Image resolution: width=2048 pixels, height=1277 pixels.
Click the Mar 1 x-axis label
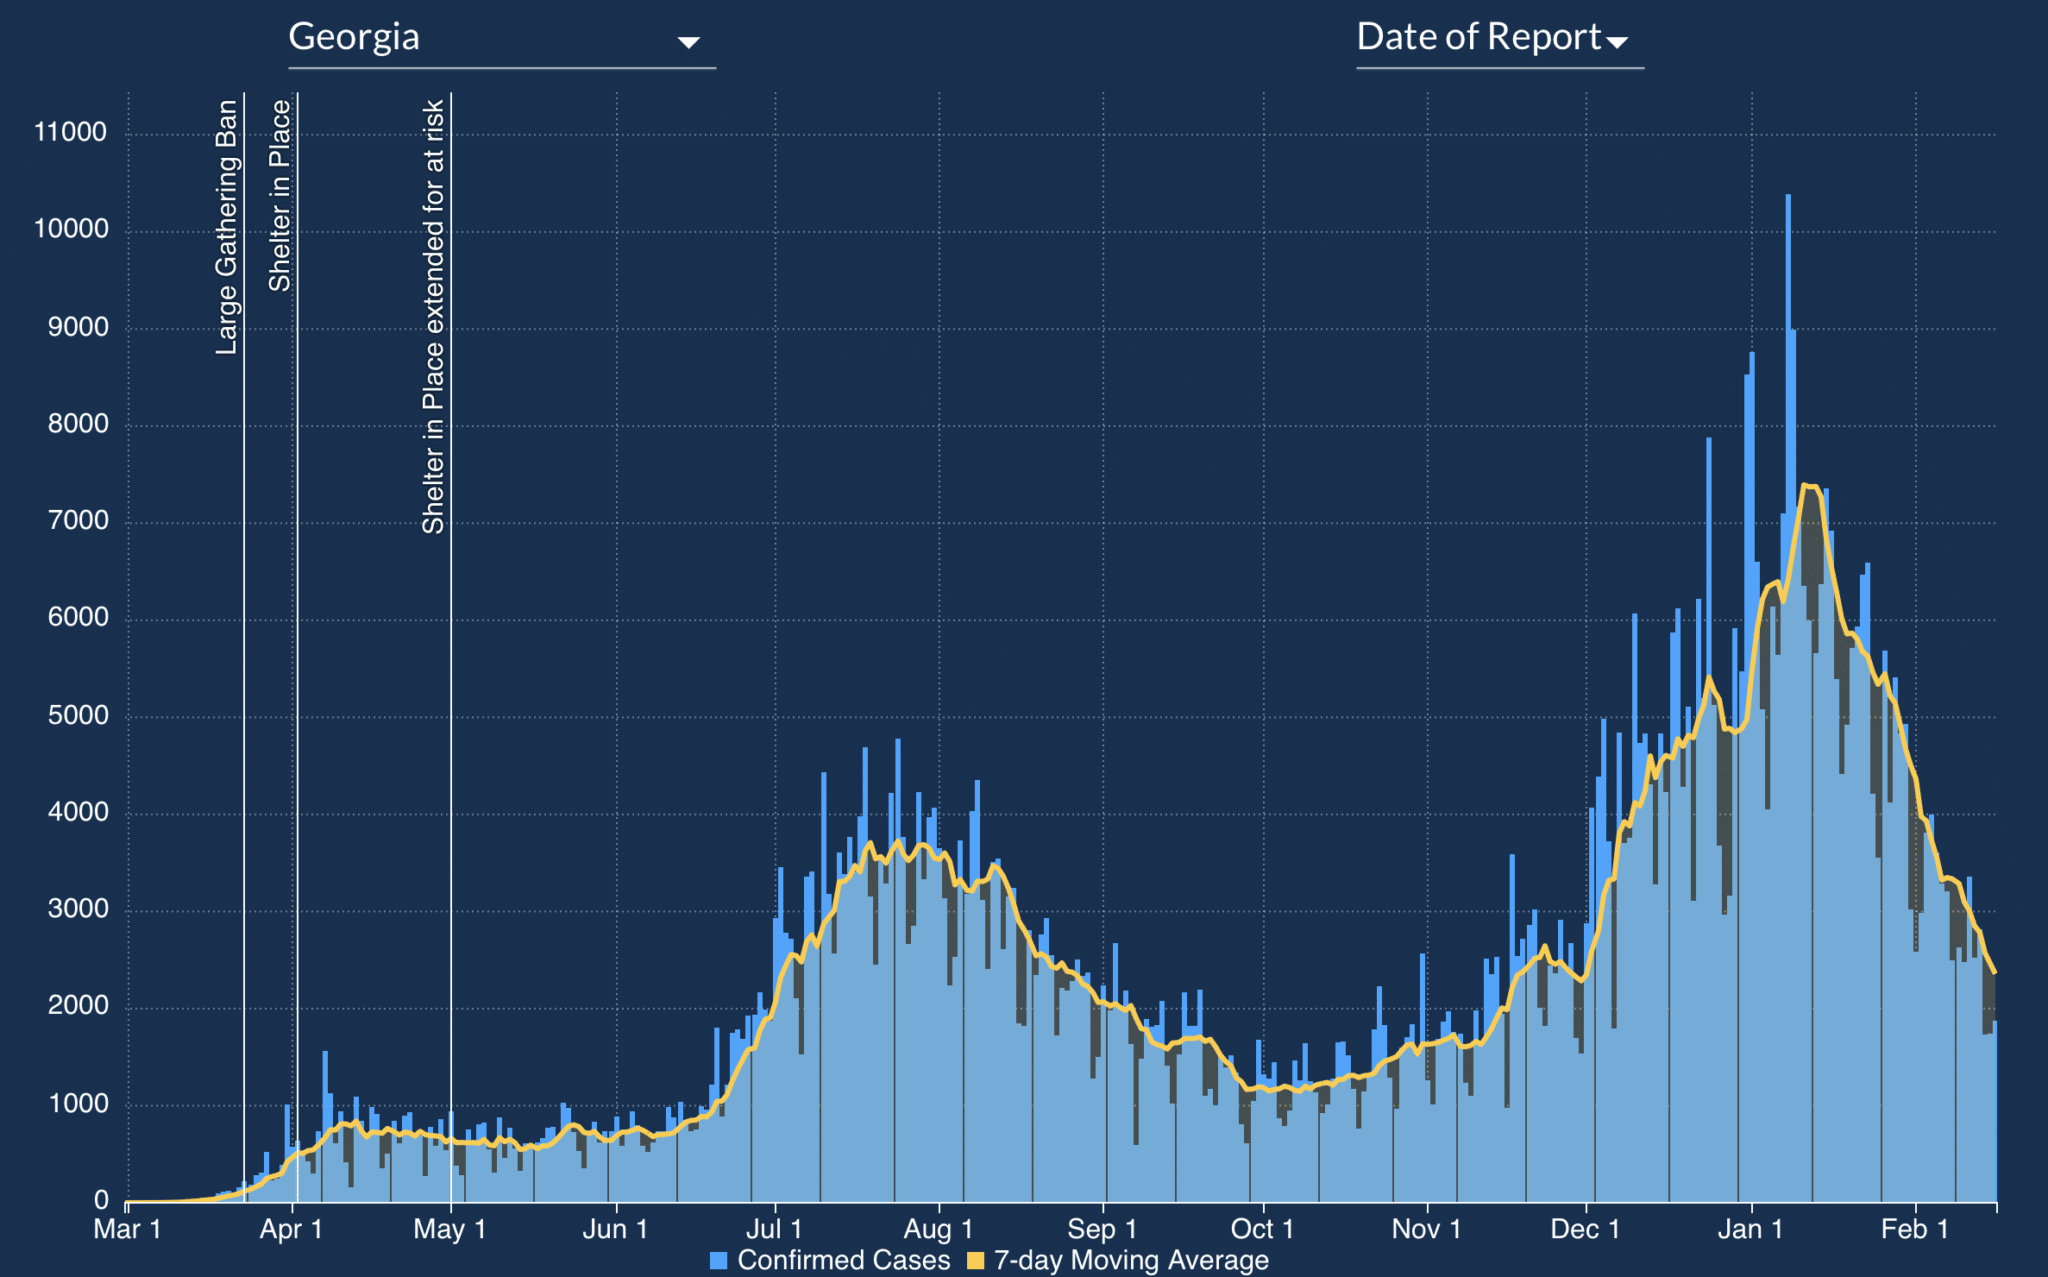point(127,1229)
